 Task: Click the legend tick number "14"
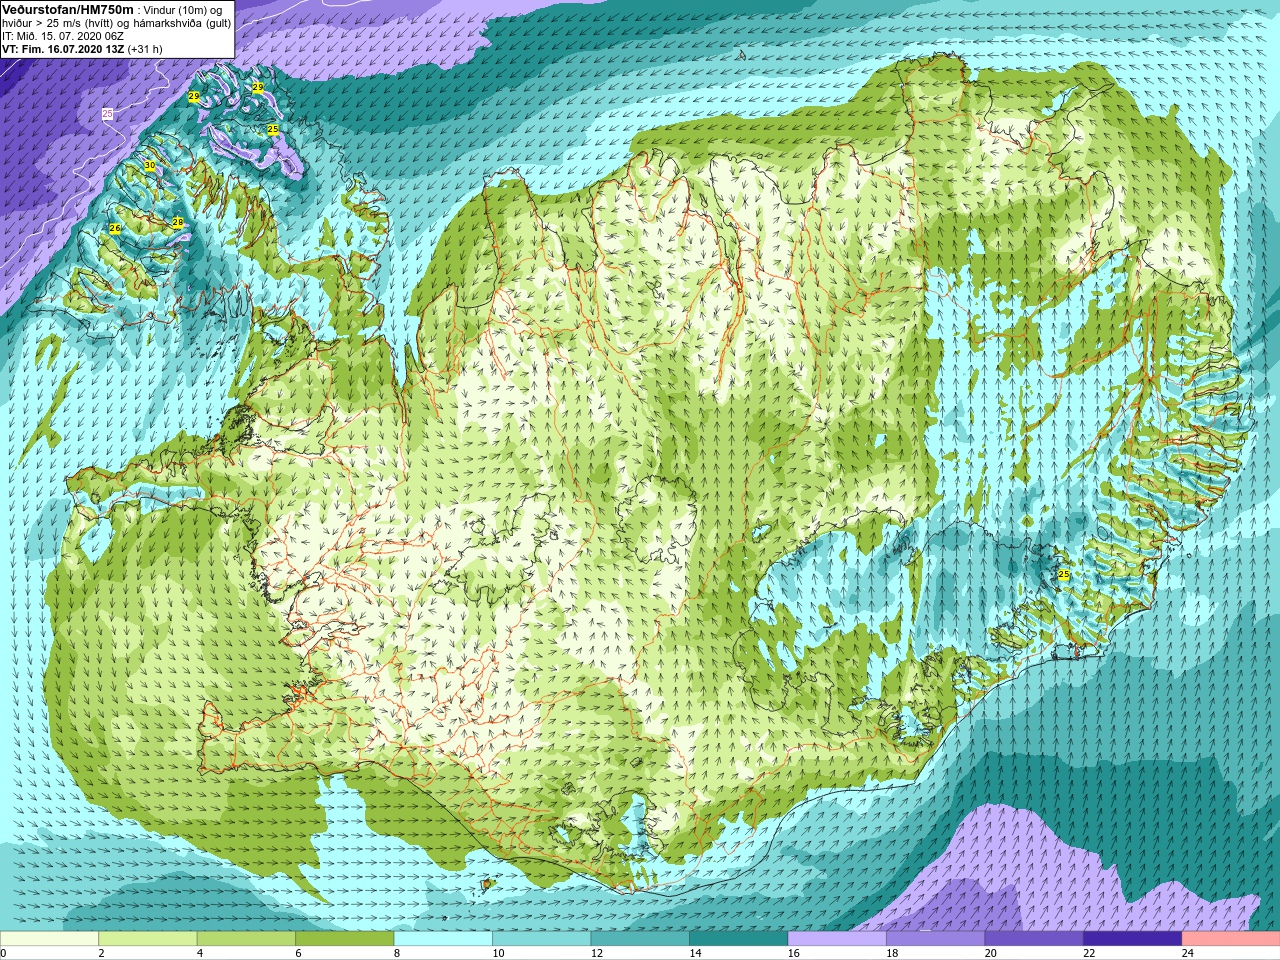tap(695, 953)
